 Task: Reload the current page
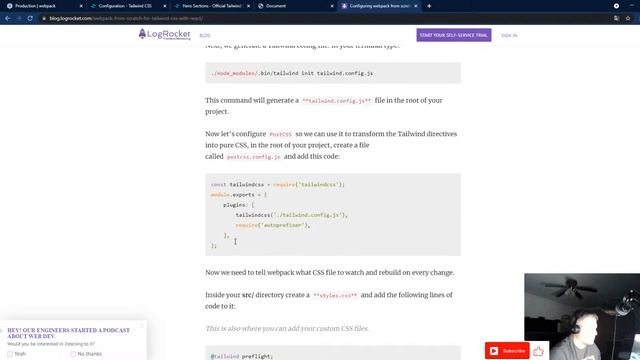(x=30, y=18)
